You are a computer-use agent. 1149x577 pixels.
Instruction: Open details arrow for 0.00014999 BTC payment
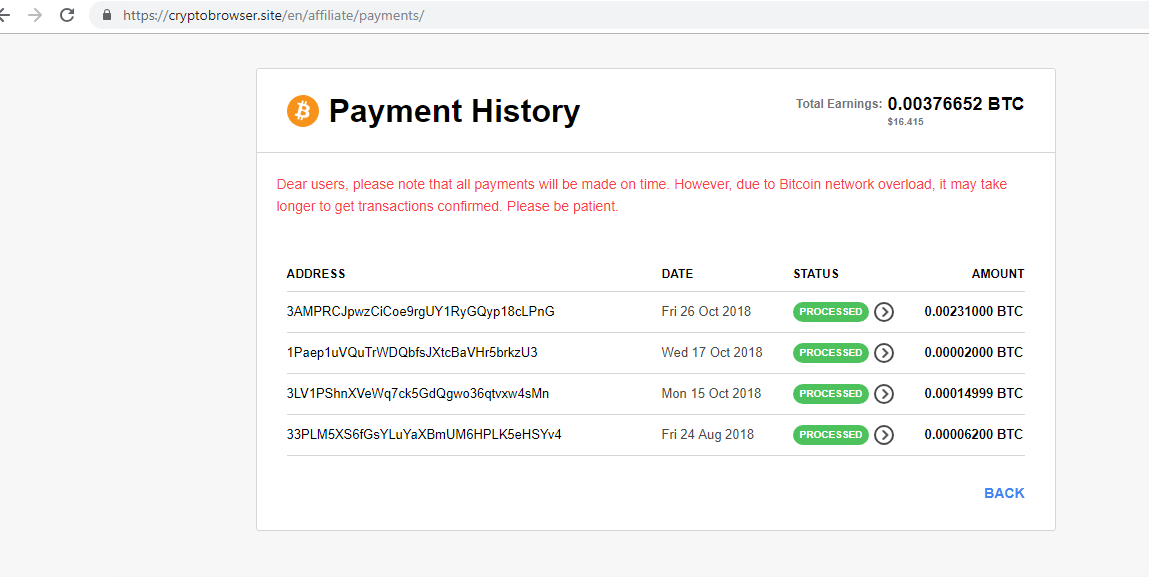[x=884, y=394]
